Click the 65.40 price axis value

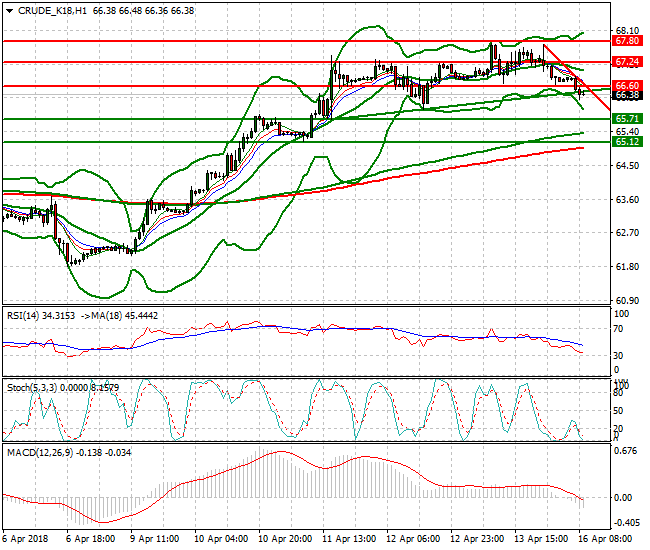(627, 132)
